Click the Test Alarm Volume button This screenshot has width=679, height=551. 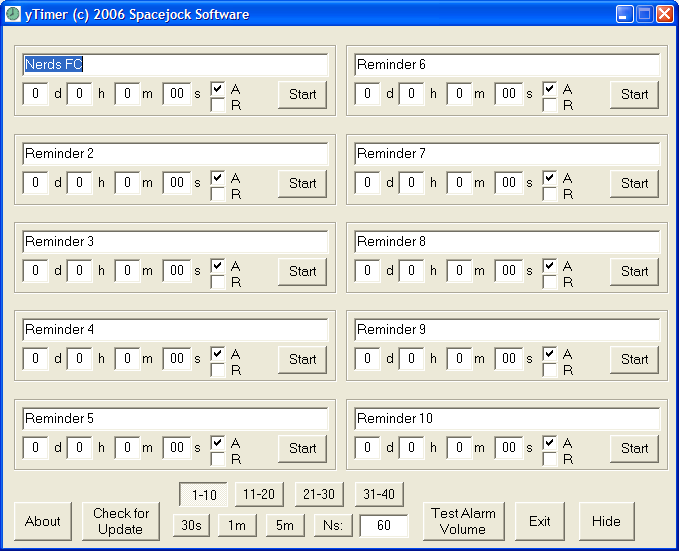(463, 521)
